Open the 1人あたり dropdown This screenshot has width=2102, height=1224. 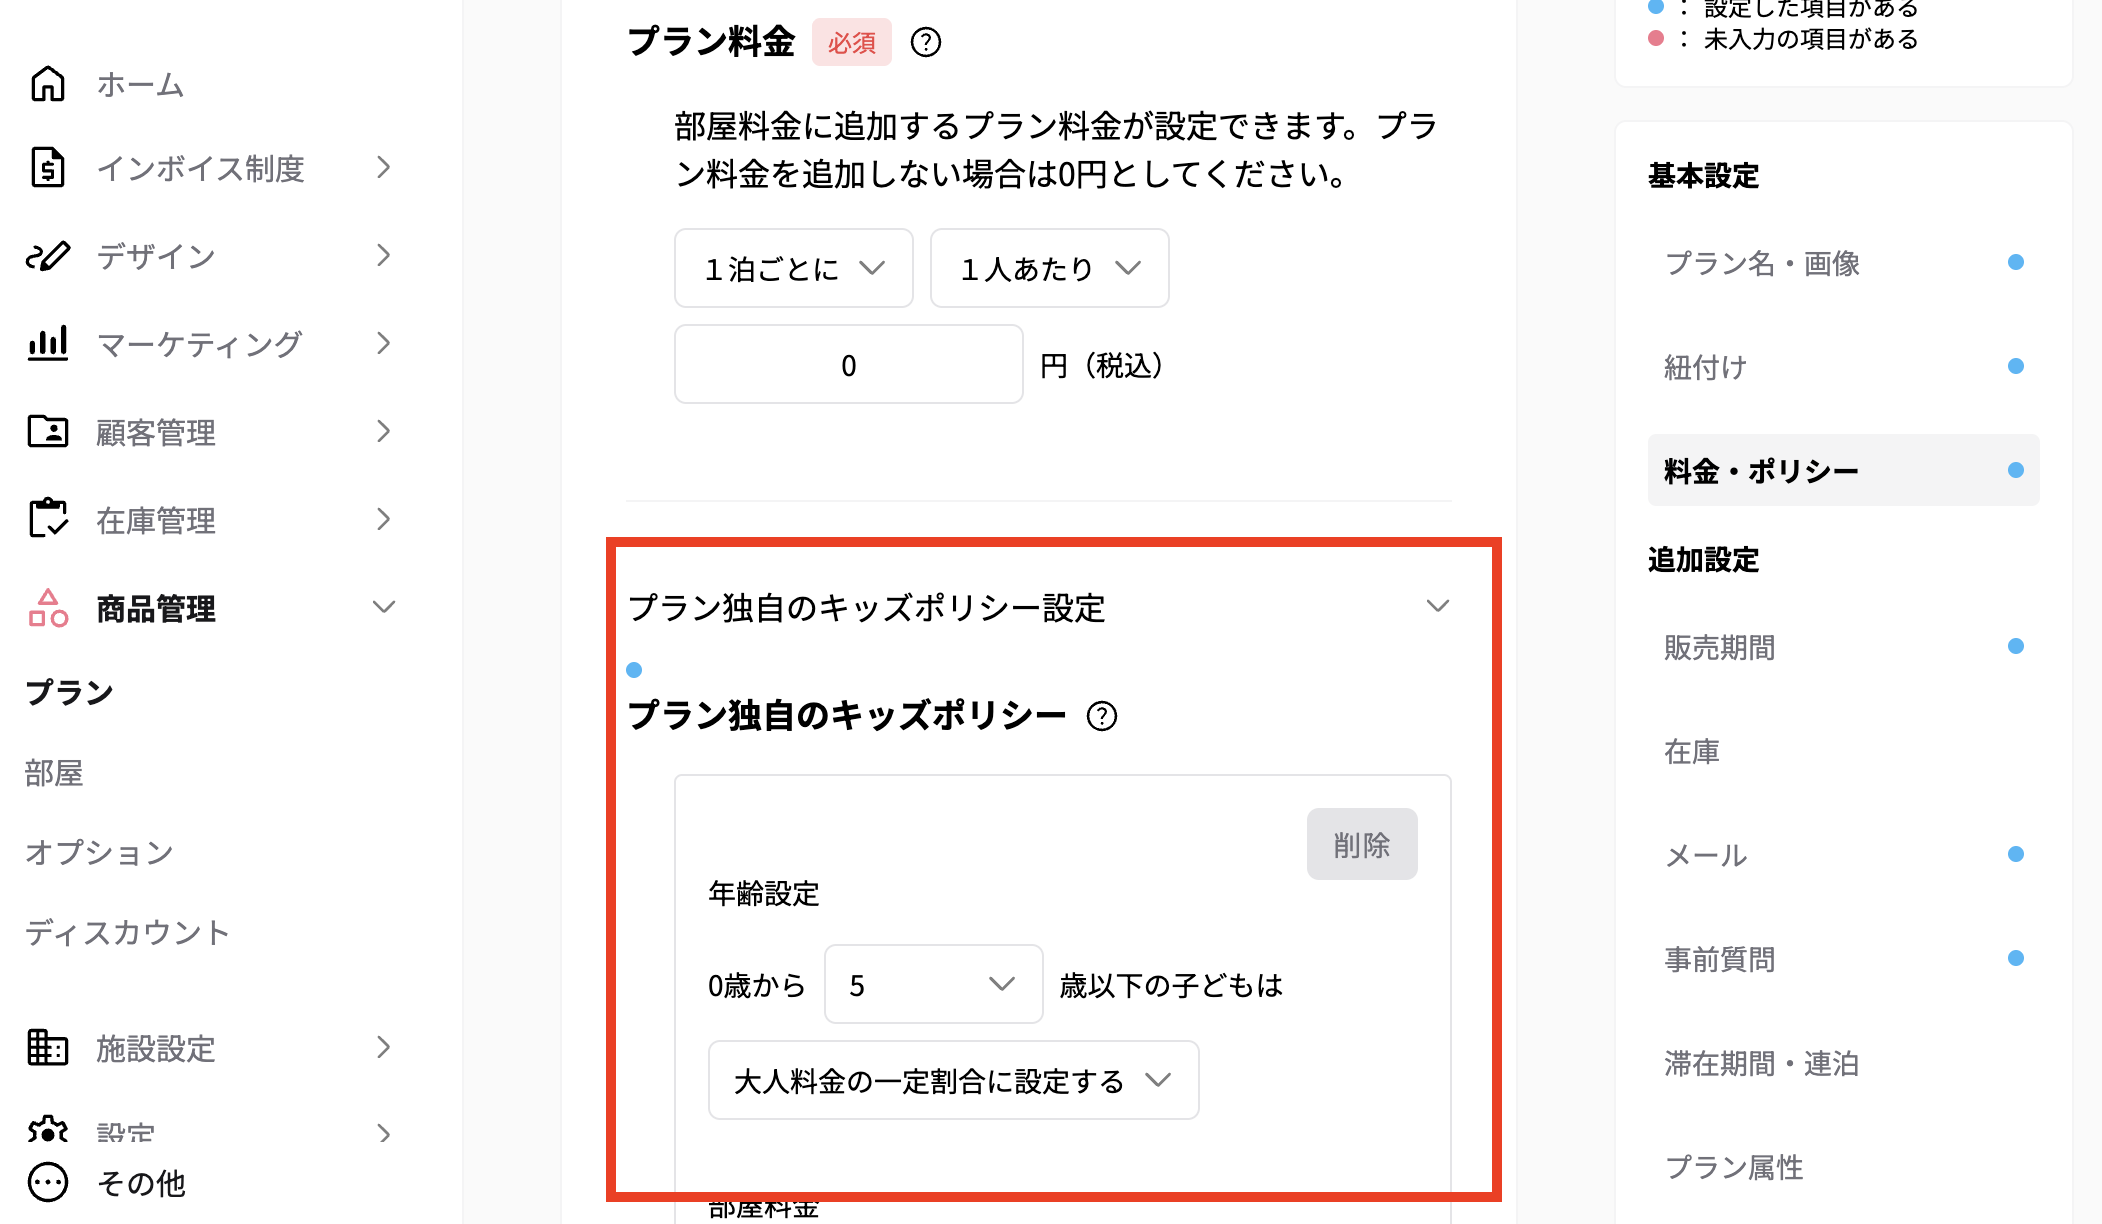1048,267
